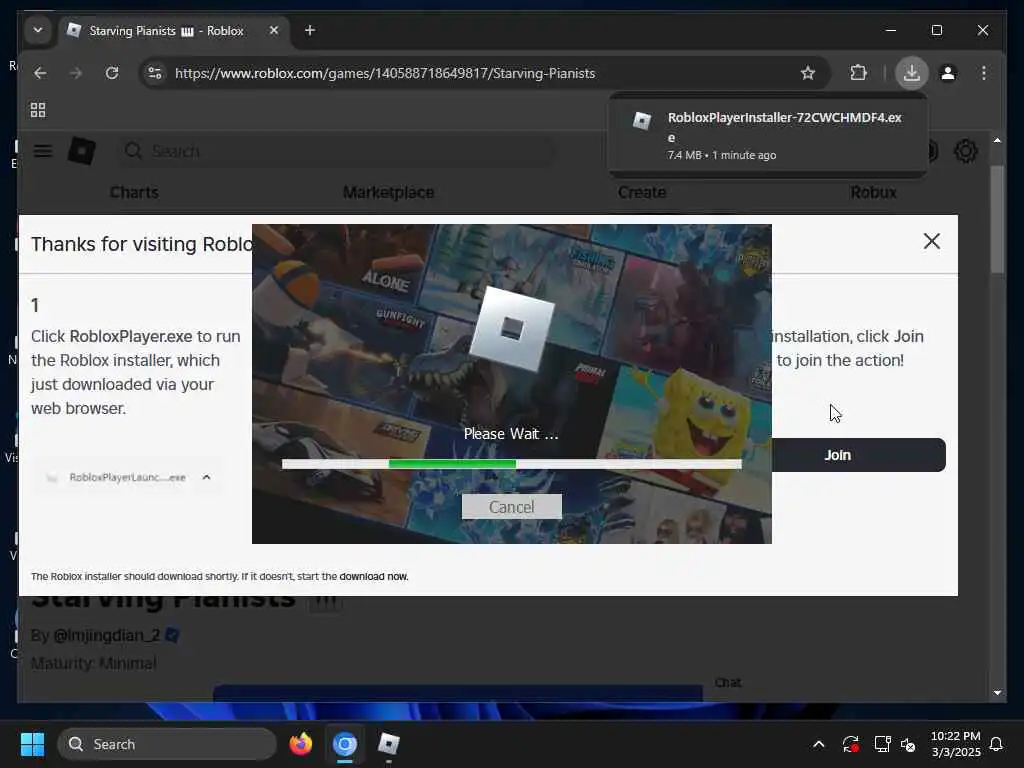Viewport: 1024px width, 768px height.
Task: Open the Marketplace navigation item
Action: [x=389, y=193]
